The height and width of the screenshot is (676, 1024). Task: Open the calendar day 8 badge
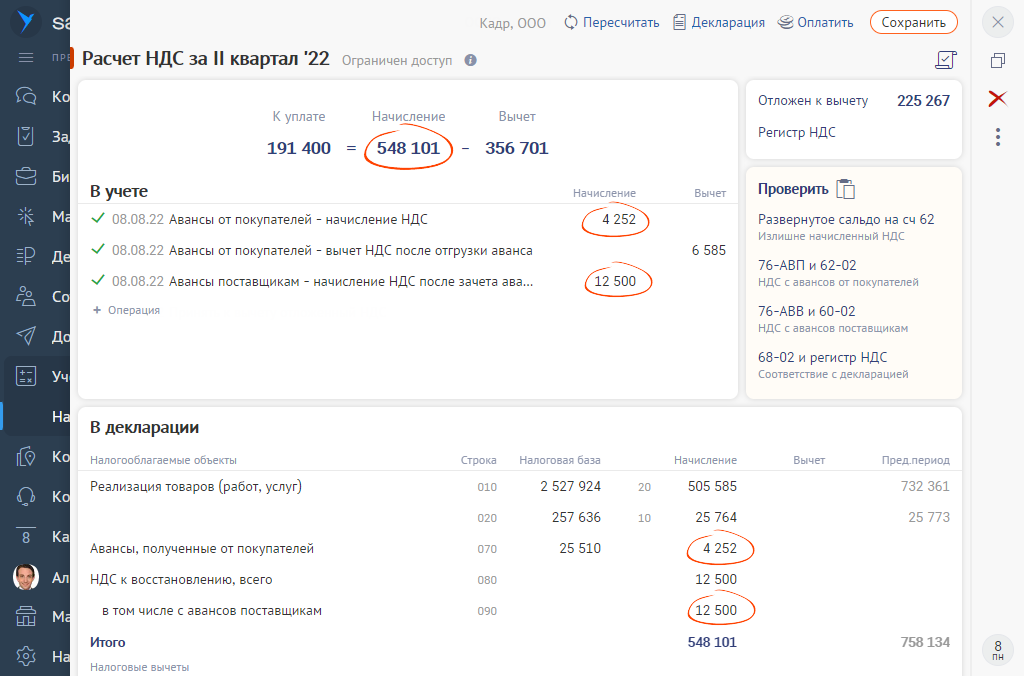coord(997,650)
